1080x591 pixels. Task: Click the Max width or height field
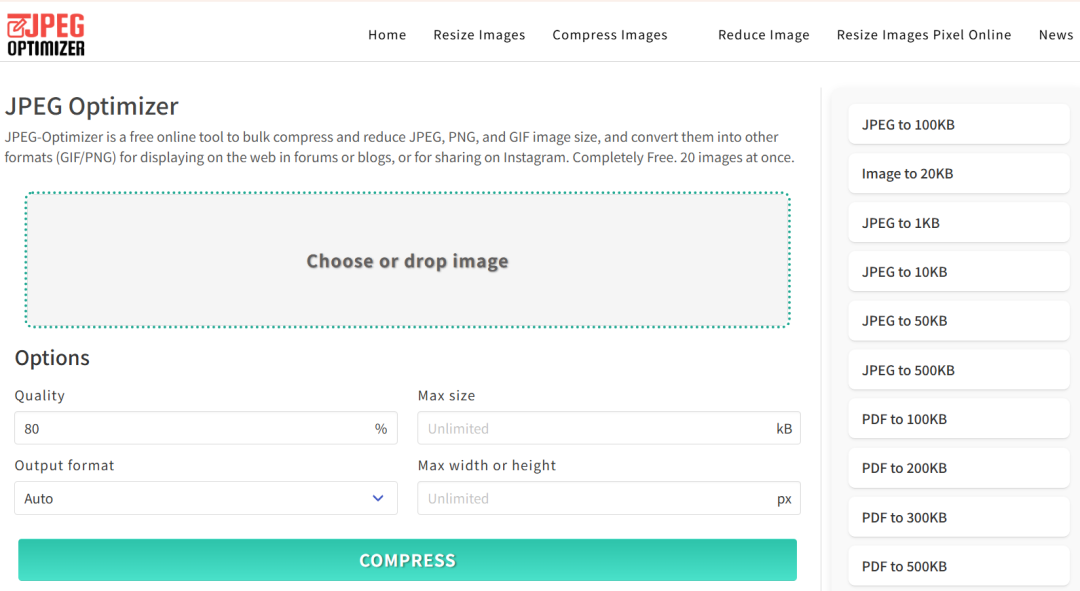597,498
